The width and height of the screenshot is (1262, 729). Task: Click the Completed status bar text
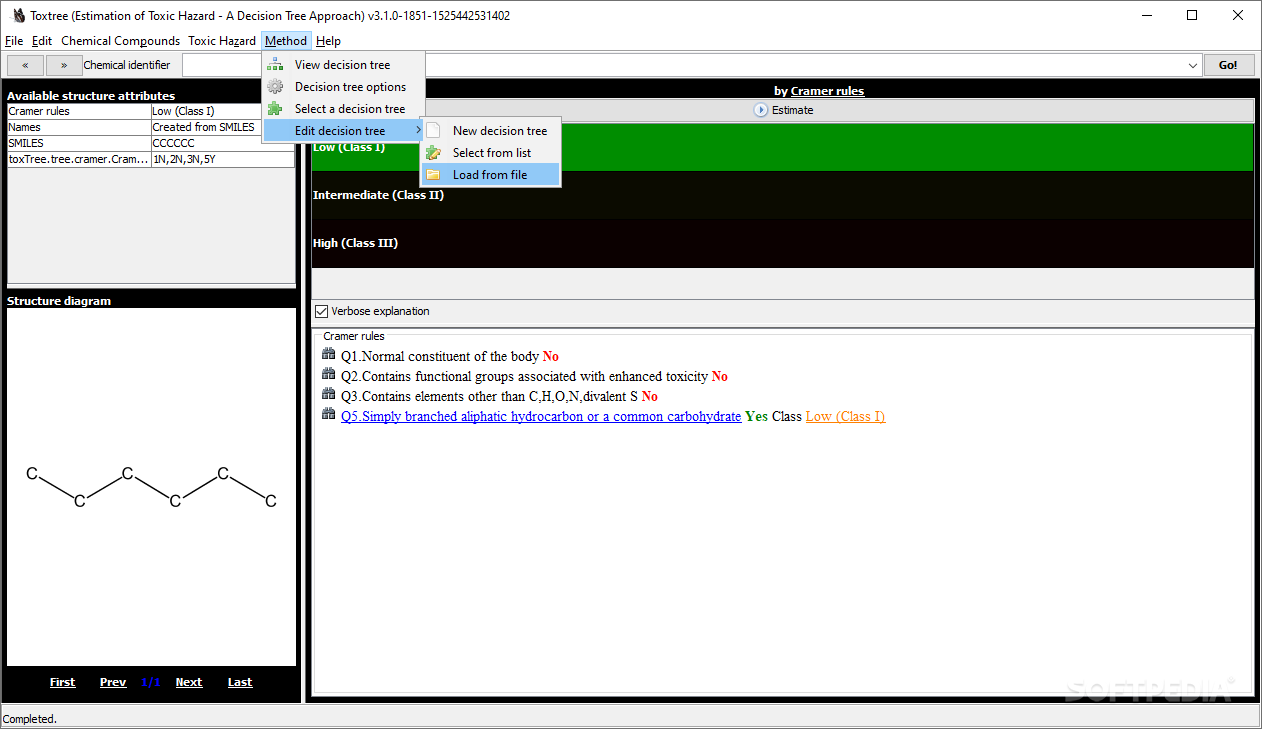click(x=30, y=718)
